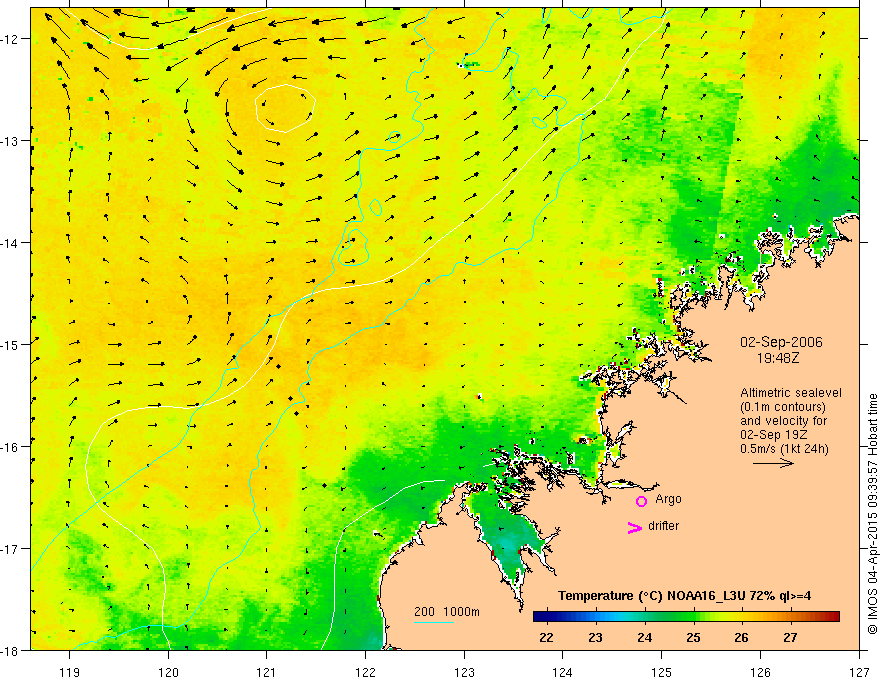Click the magenta Argo circle legend symbol

pos(641,501)
